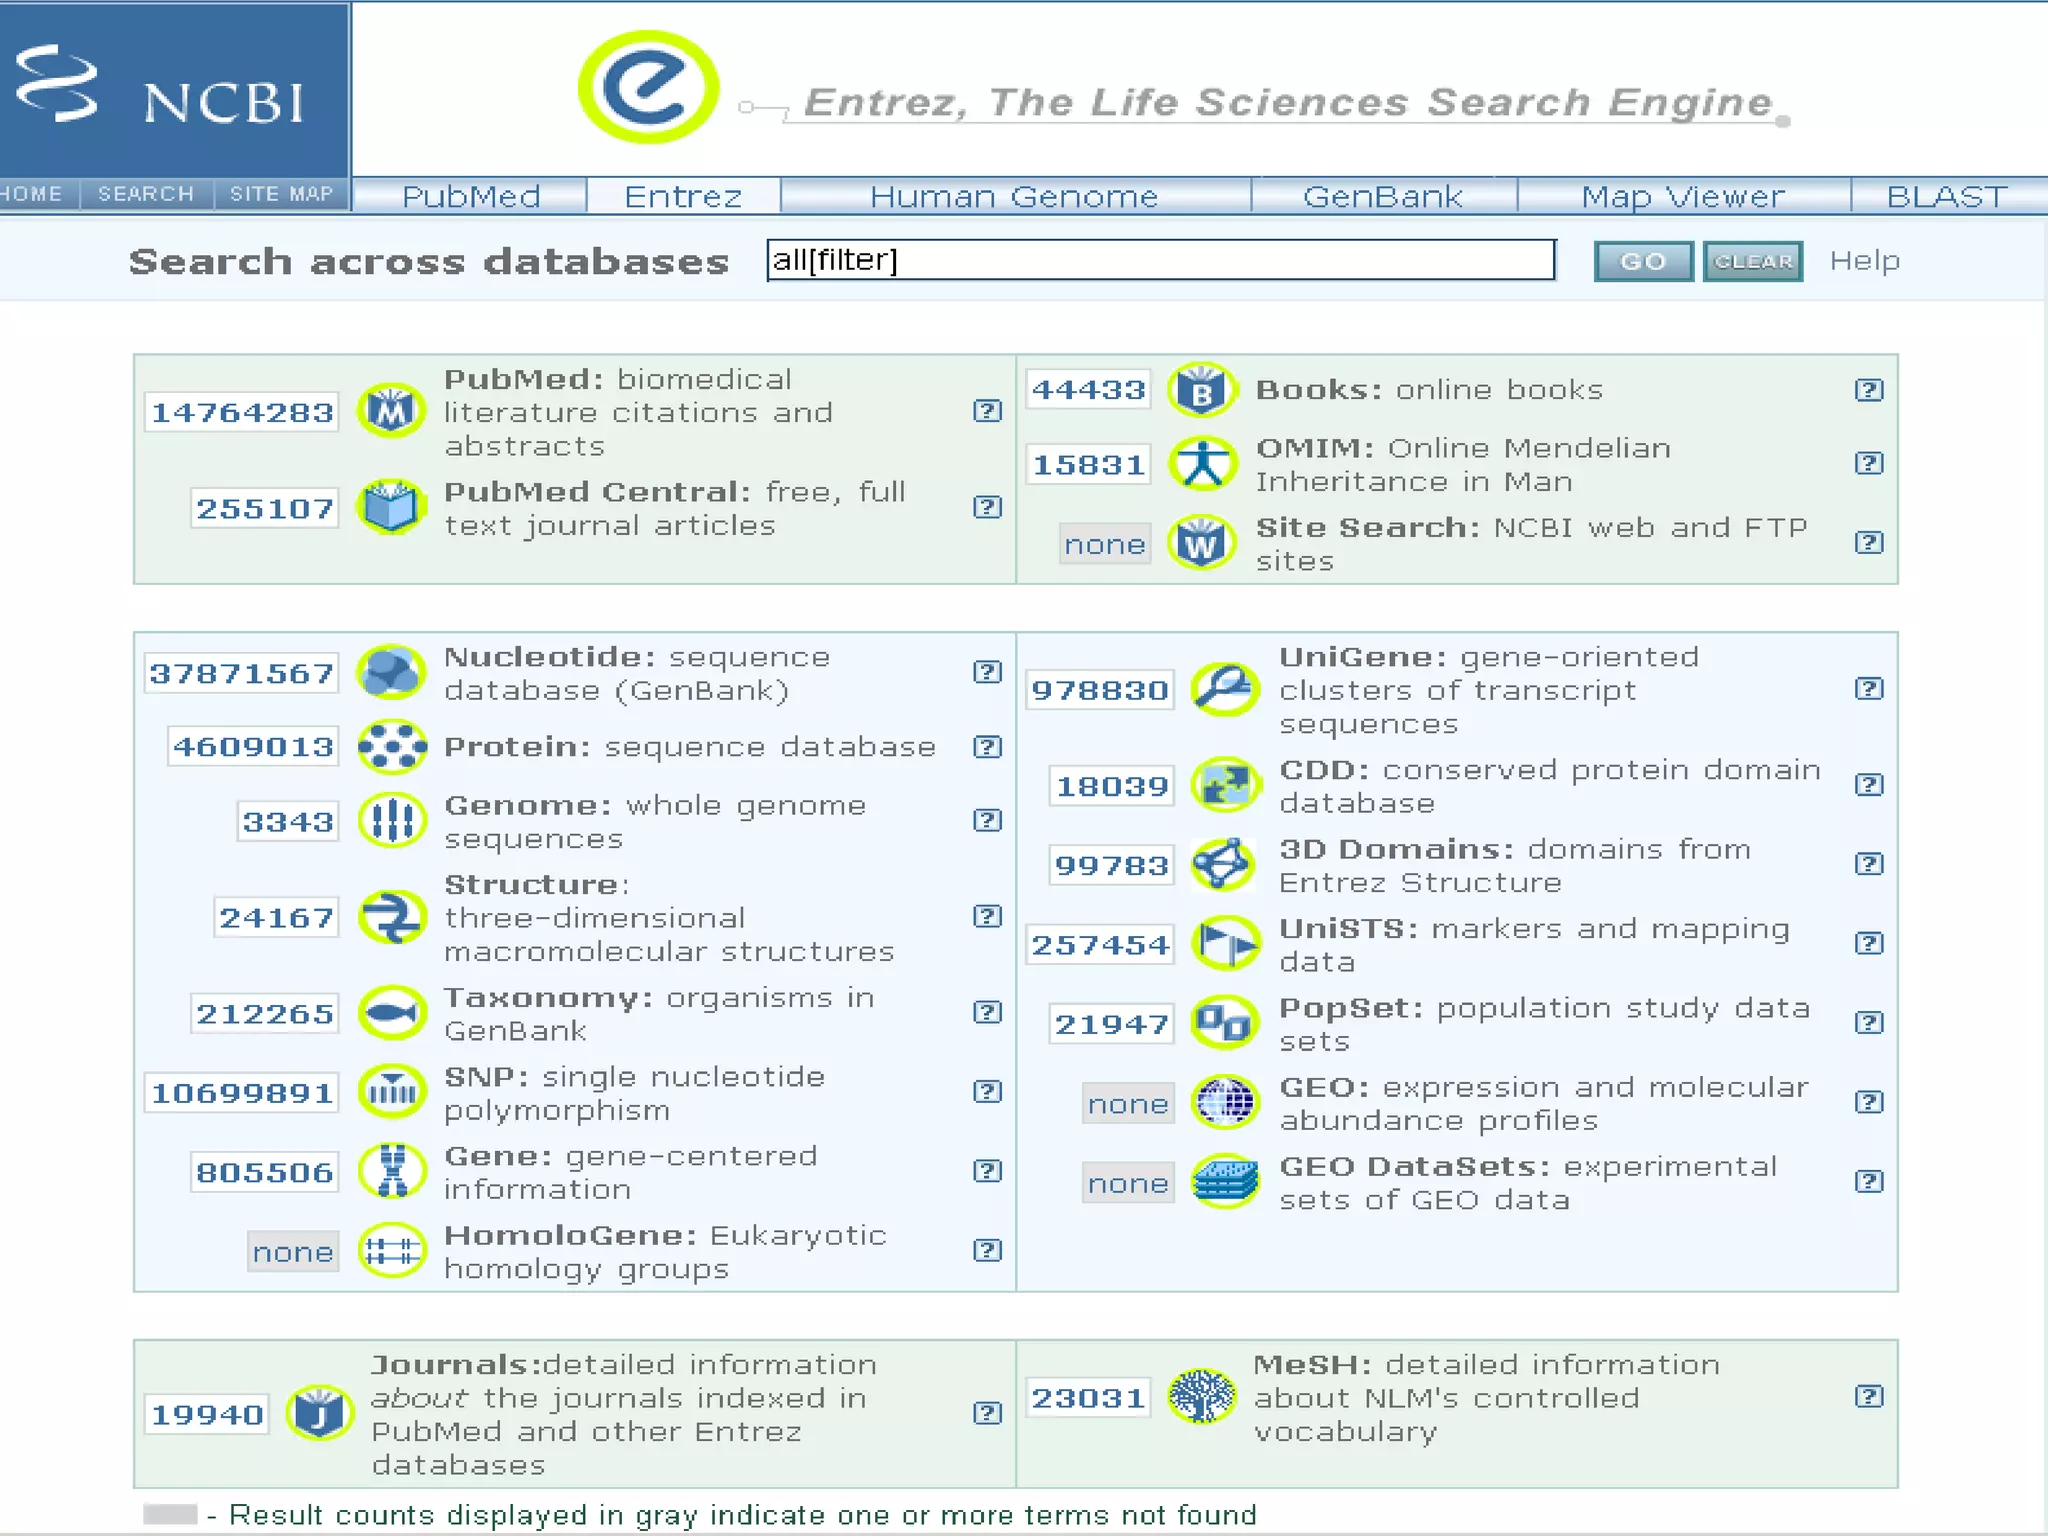Open the 14764283 PubMed results count
Image resolution: width=2048 pixels, height=1536 pixels.
[x=242, y=412]
